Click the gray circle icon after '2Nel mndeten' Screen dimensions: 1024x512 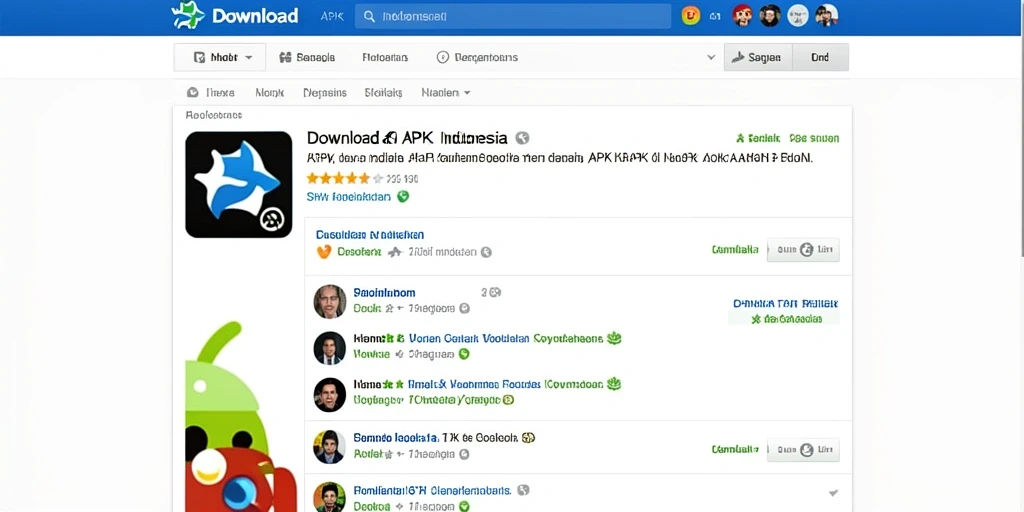tap(486, 252)
